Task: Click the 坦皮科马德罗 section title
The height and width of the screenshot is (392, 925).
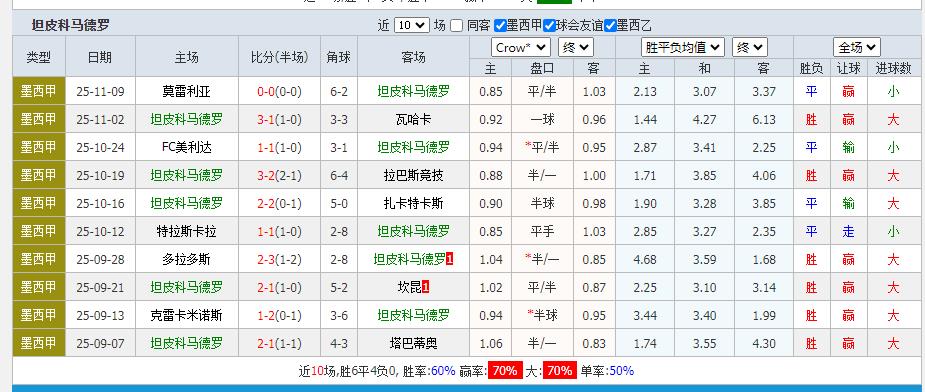Action: click(x=70, y=25)
